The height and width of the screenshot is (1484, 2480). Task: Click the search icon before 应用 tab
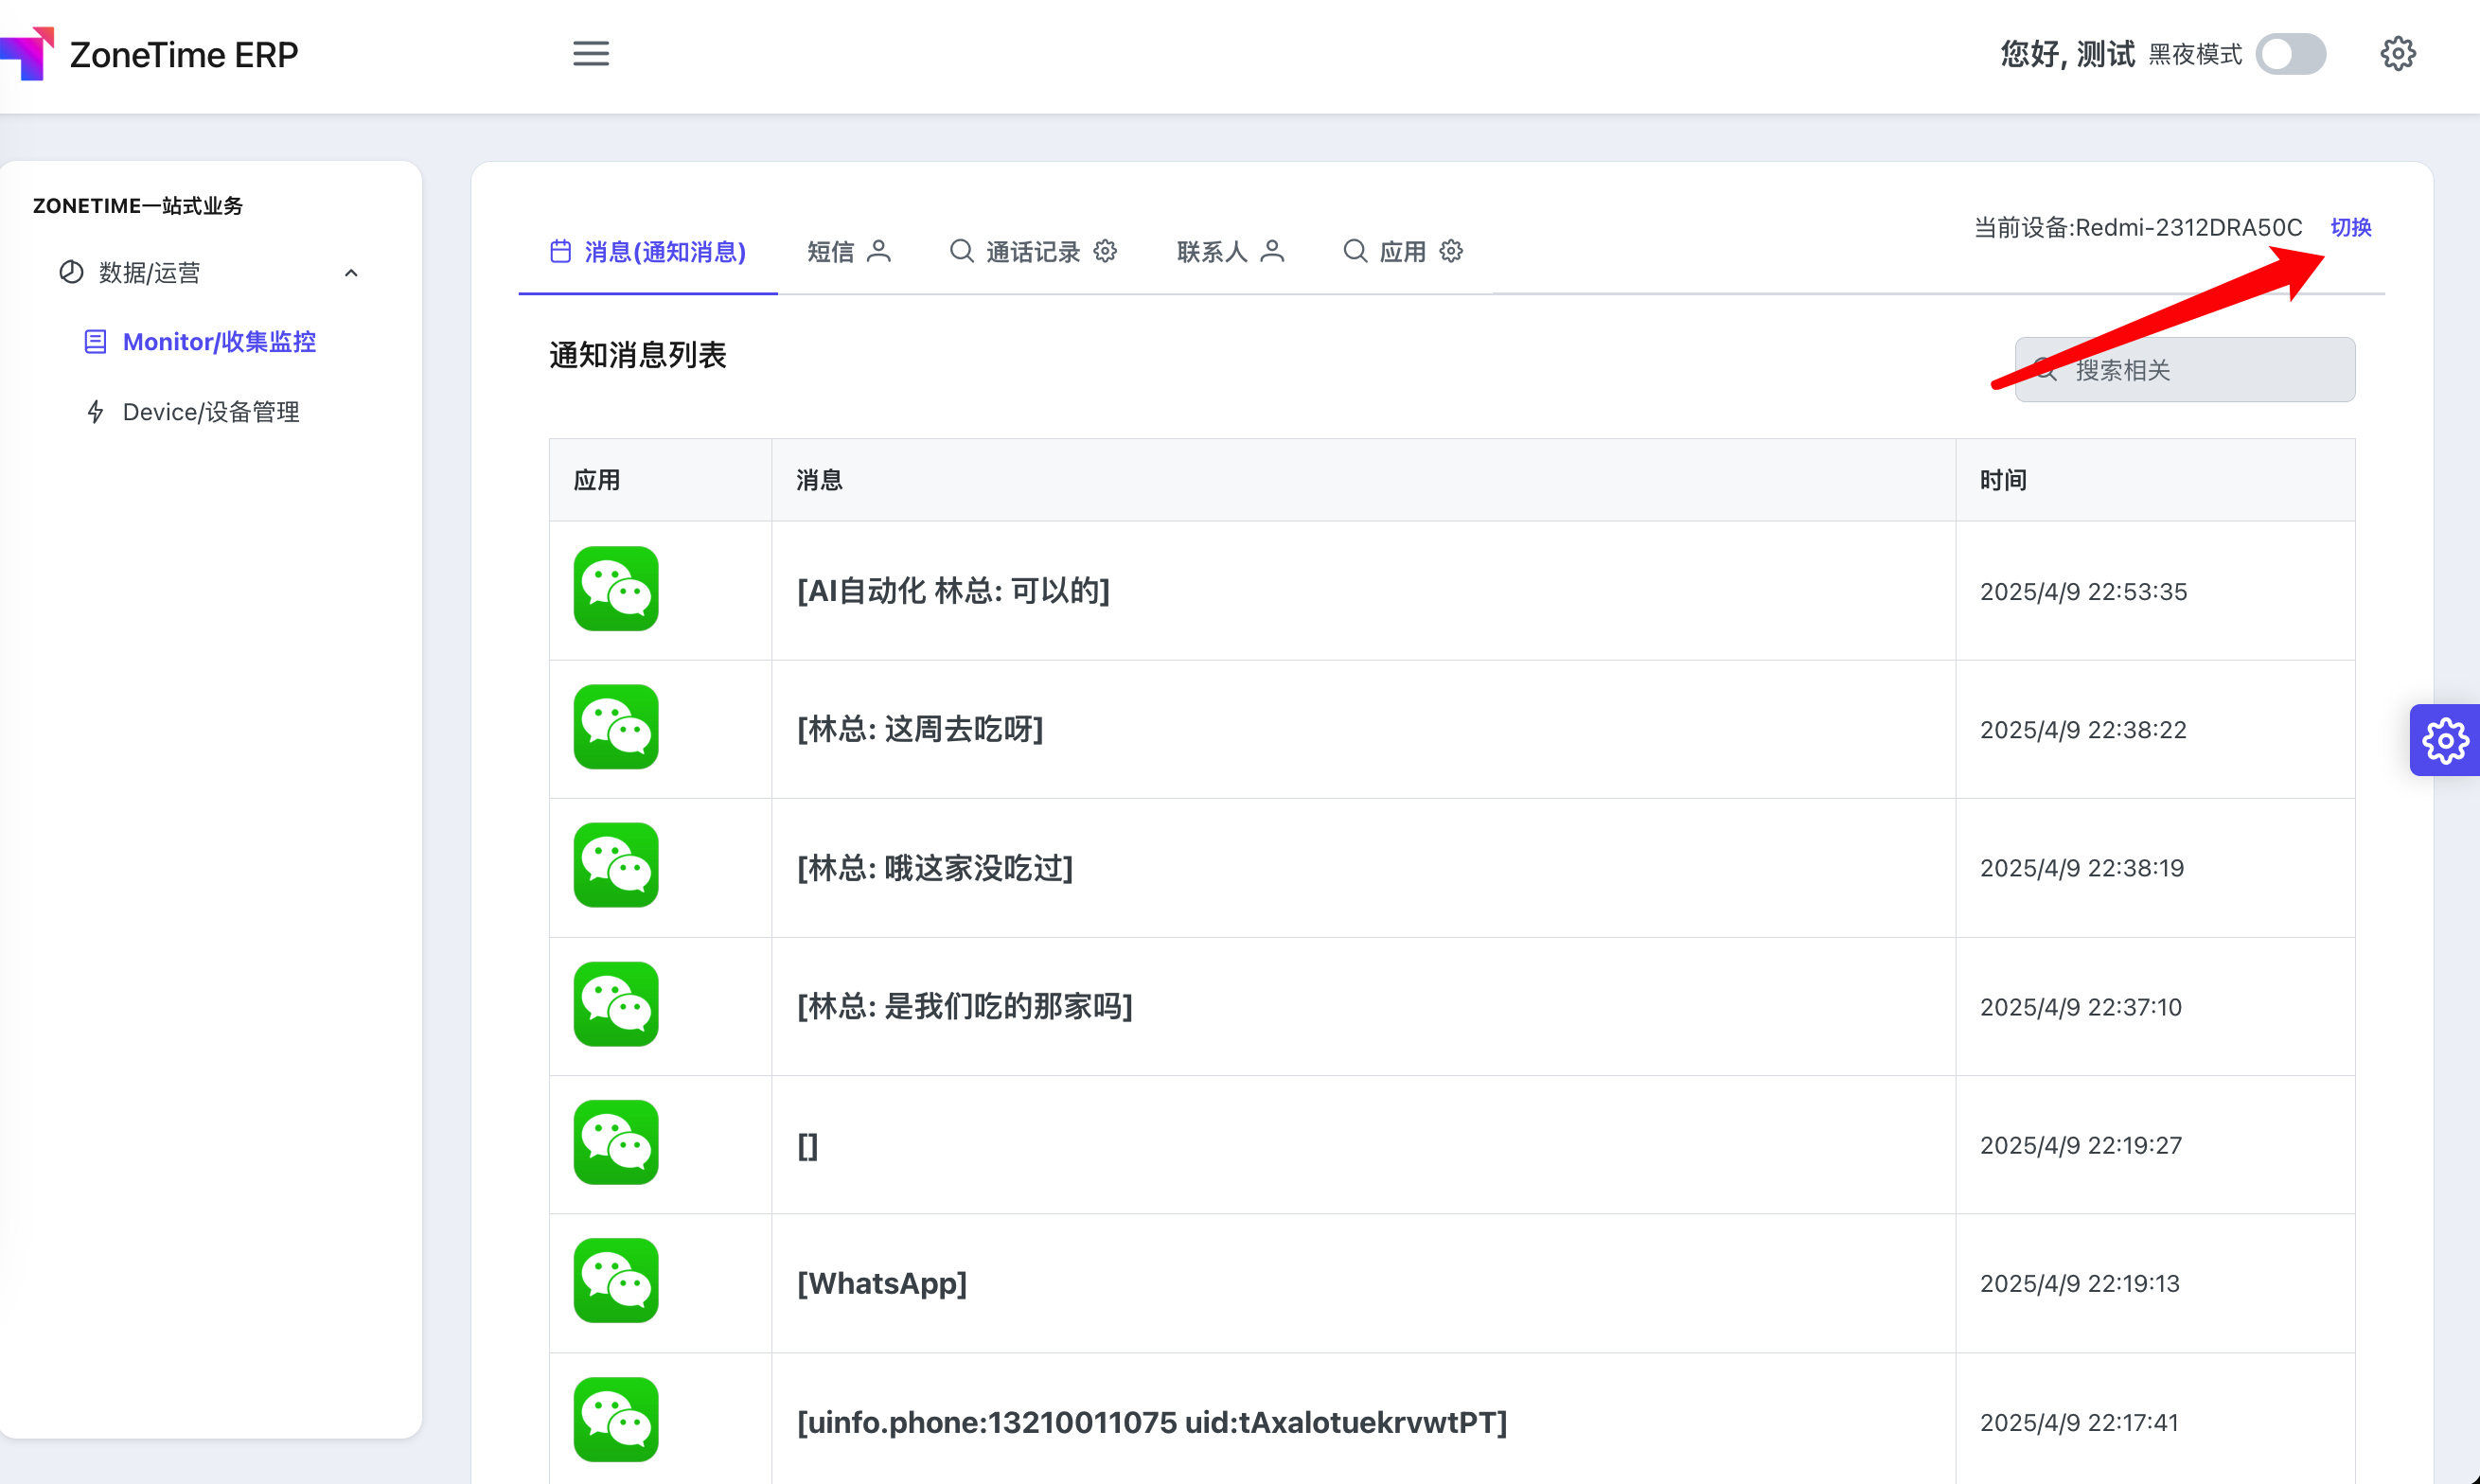click(1355, 251)
